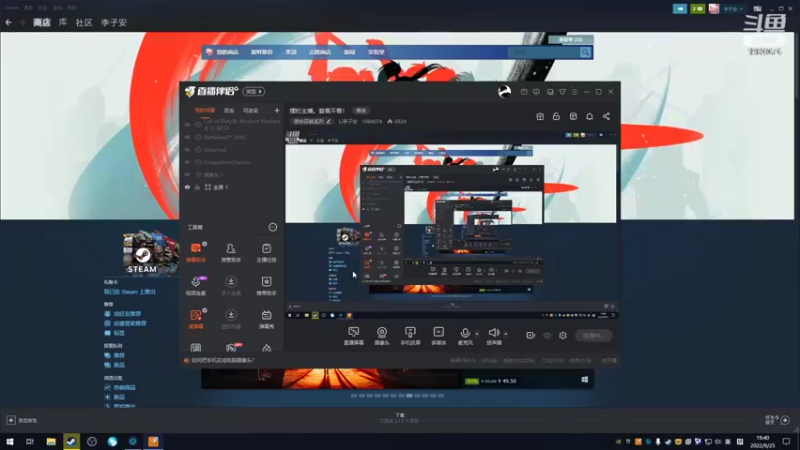
Task: Open the streaming app user avatar
Action: point(504,91)
